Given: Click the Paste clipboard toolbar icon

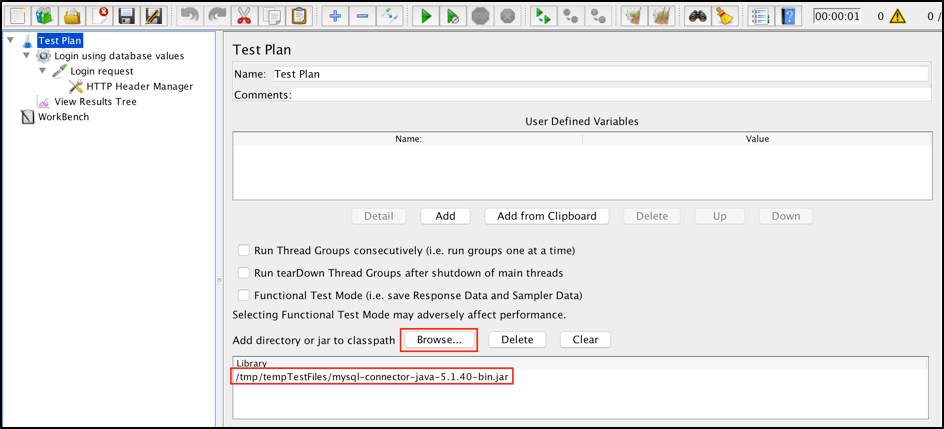Looking at the screenshot, I should [298, 16].
